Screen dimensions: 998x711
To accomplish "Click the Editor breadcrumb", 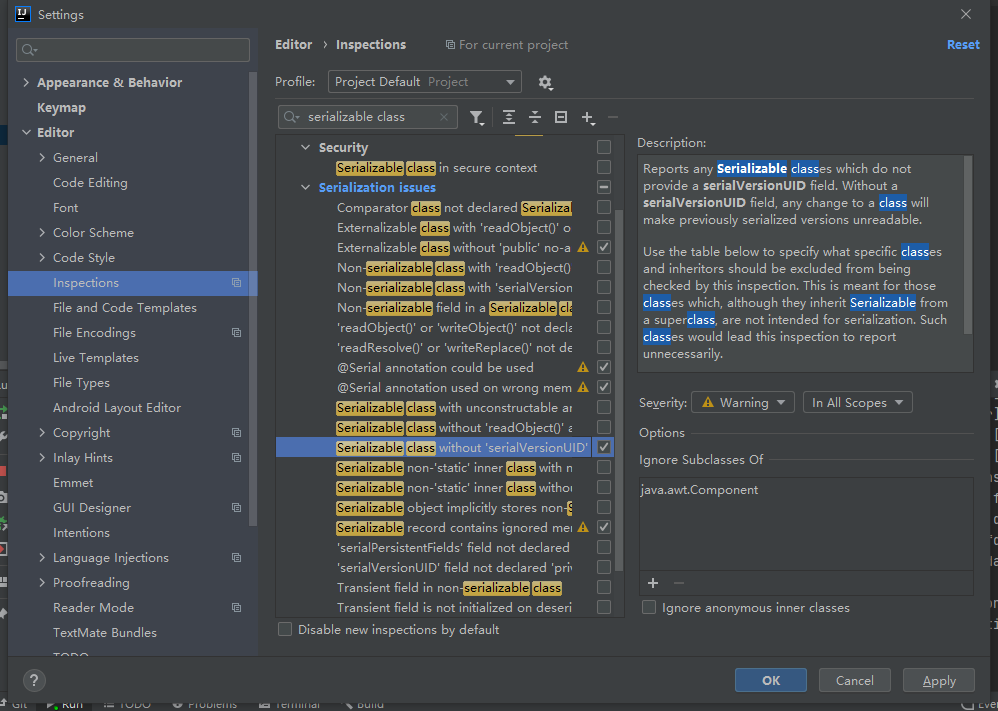I will [x=293, y=45].
